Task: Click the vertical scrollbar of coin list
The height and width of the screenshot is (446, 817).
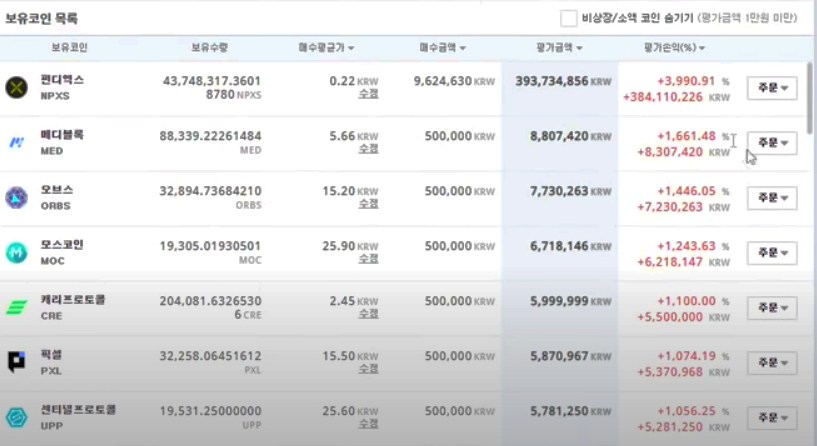Action: (809, 98)
